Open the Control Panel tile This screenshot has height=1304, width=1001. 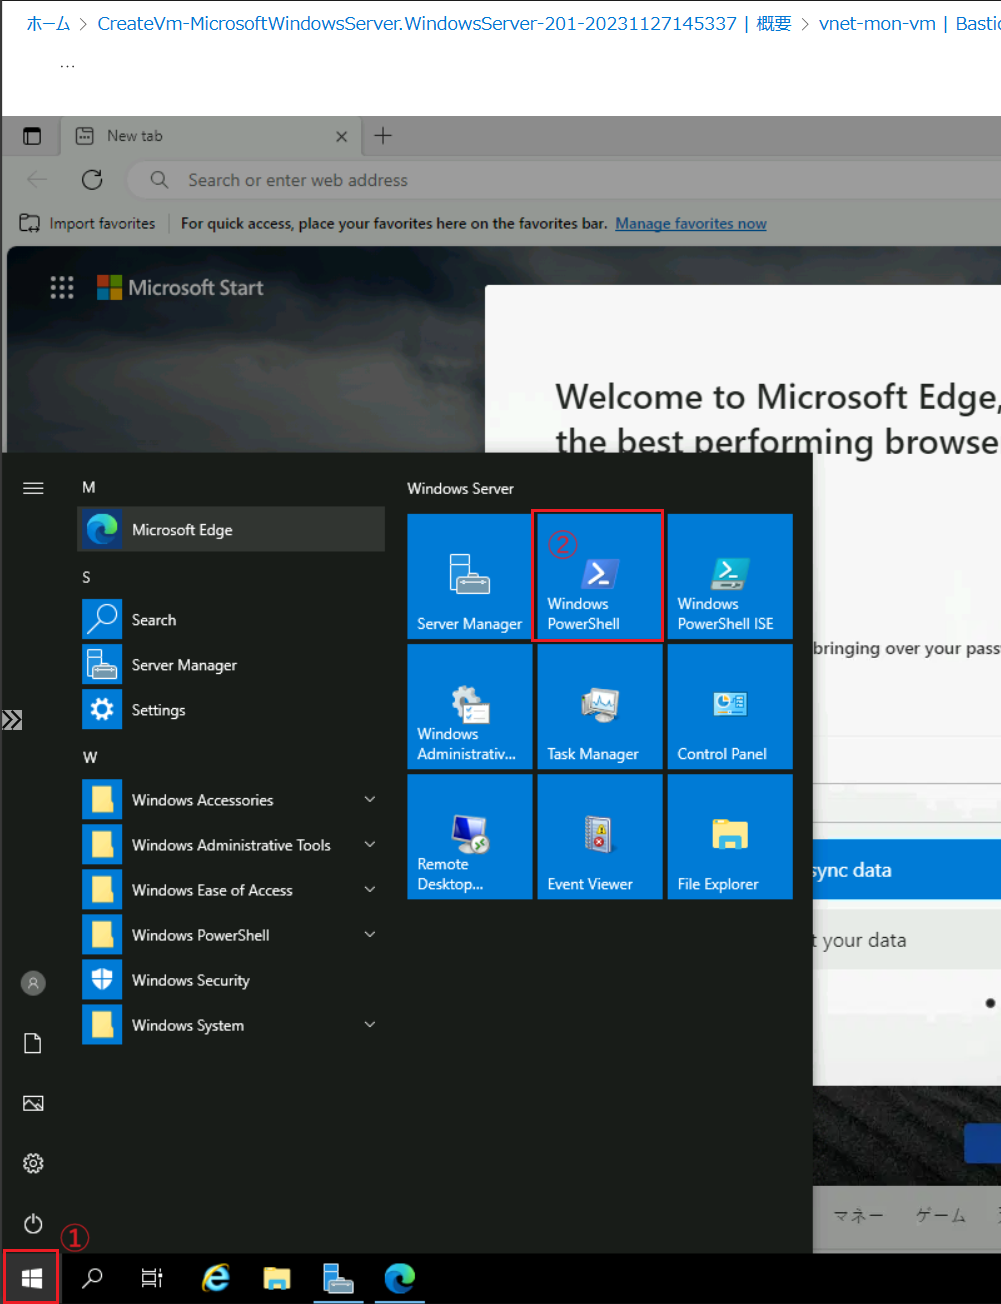point(730,707)
